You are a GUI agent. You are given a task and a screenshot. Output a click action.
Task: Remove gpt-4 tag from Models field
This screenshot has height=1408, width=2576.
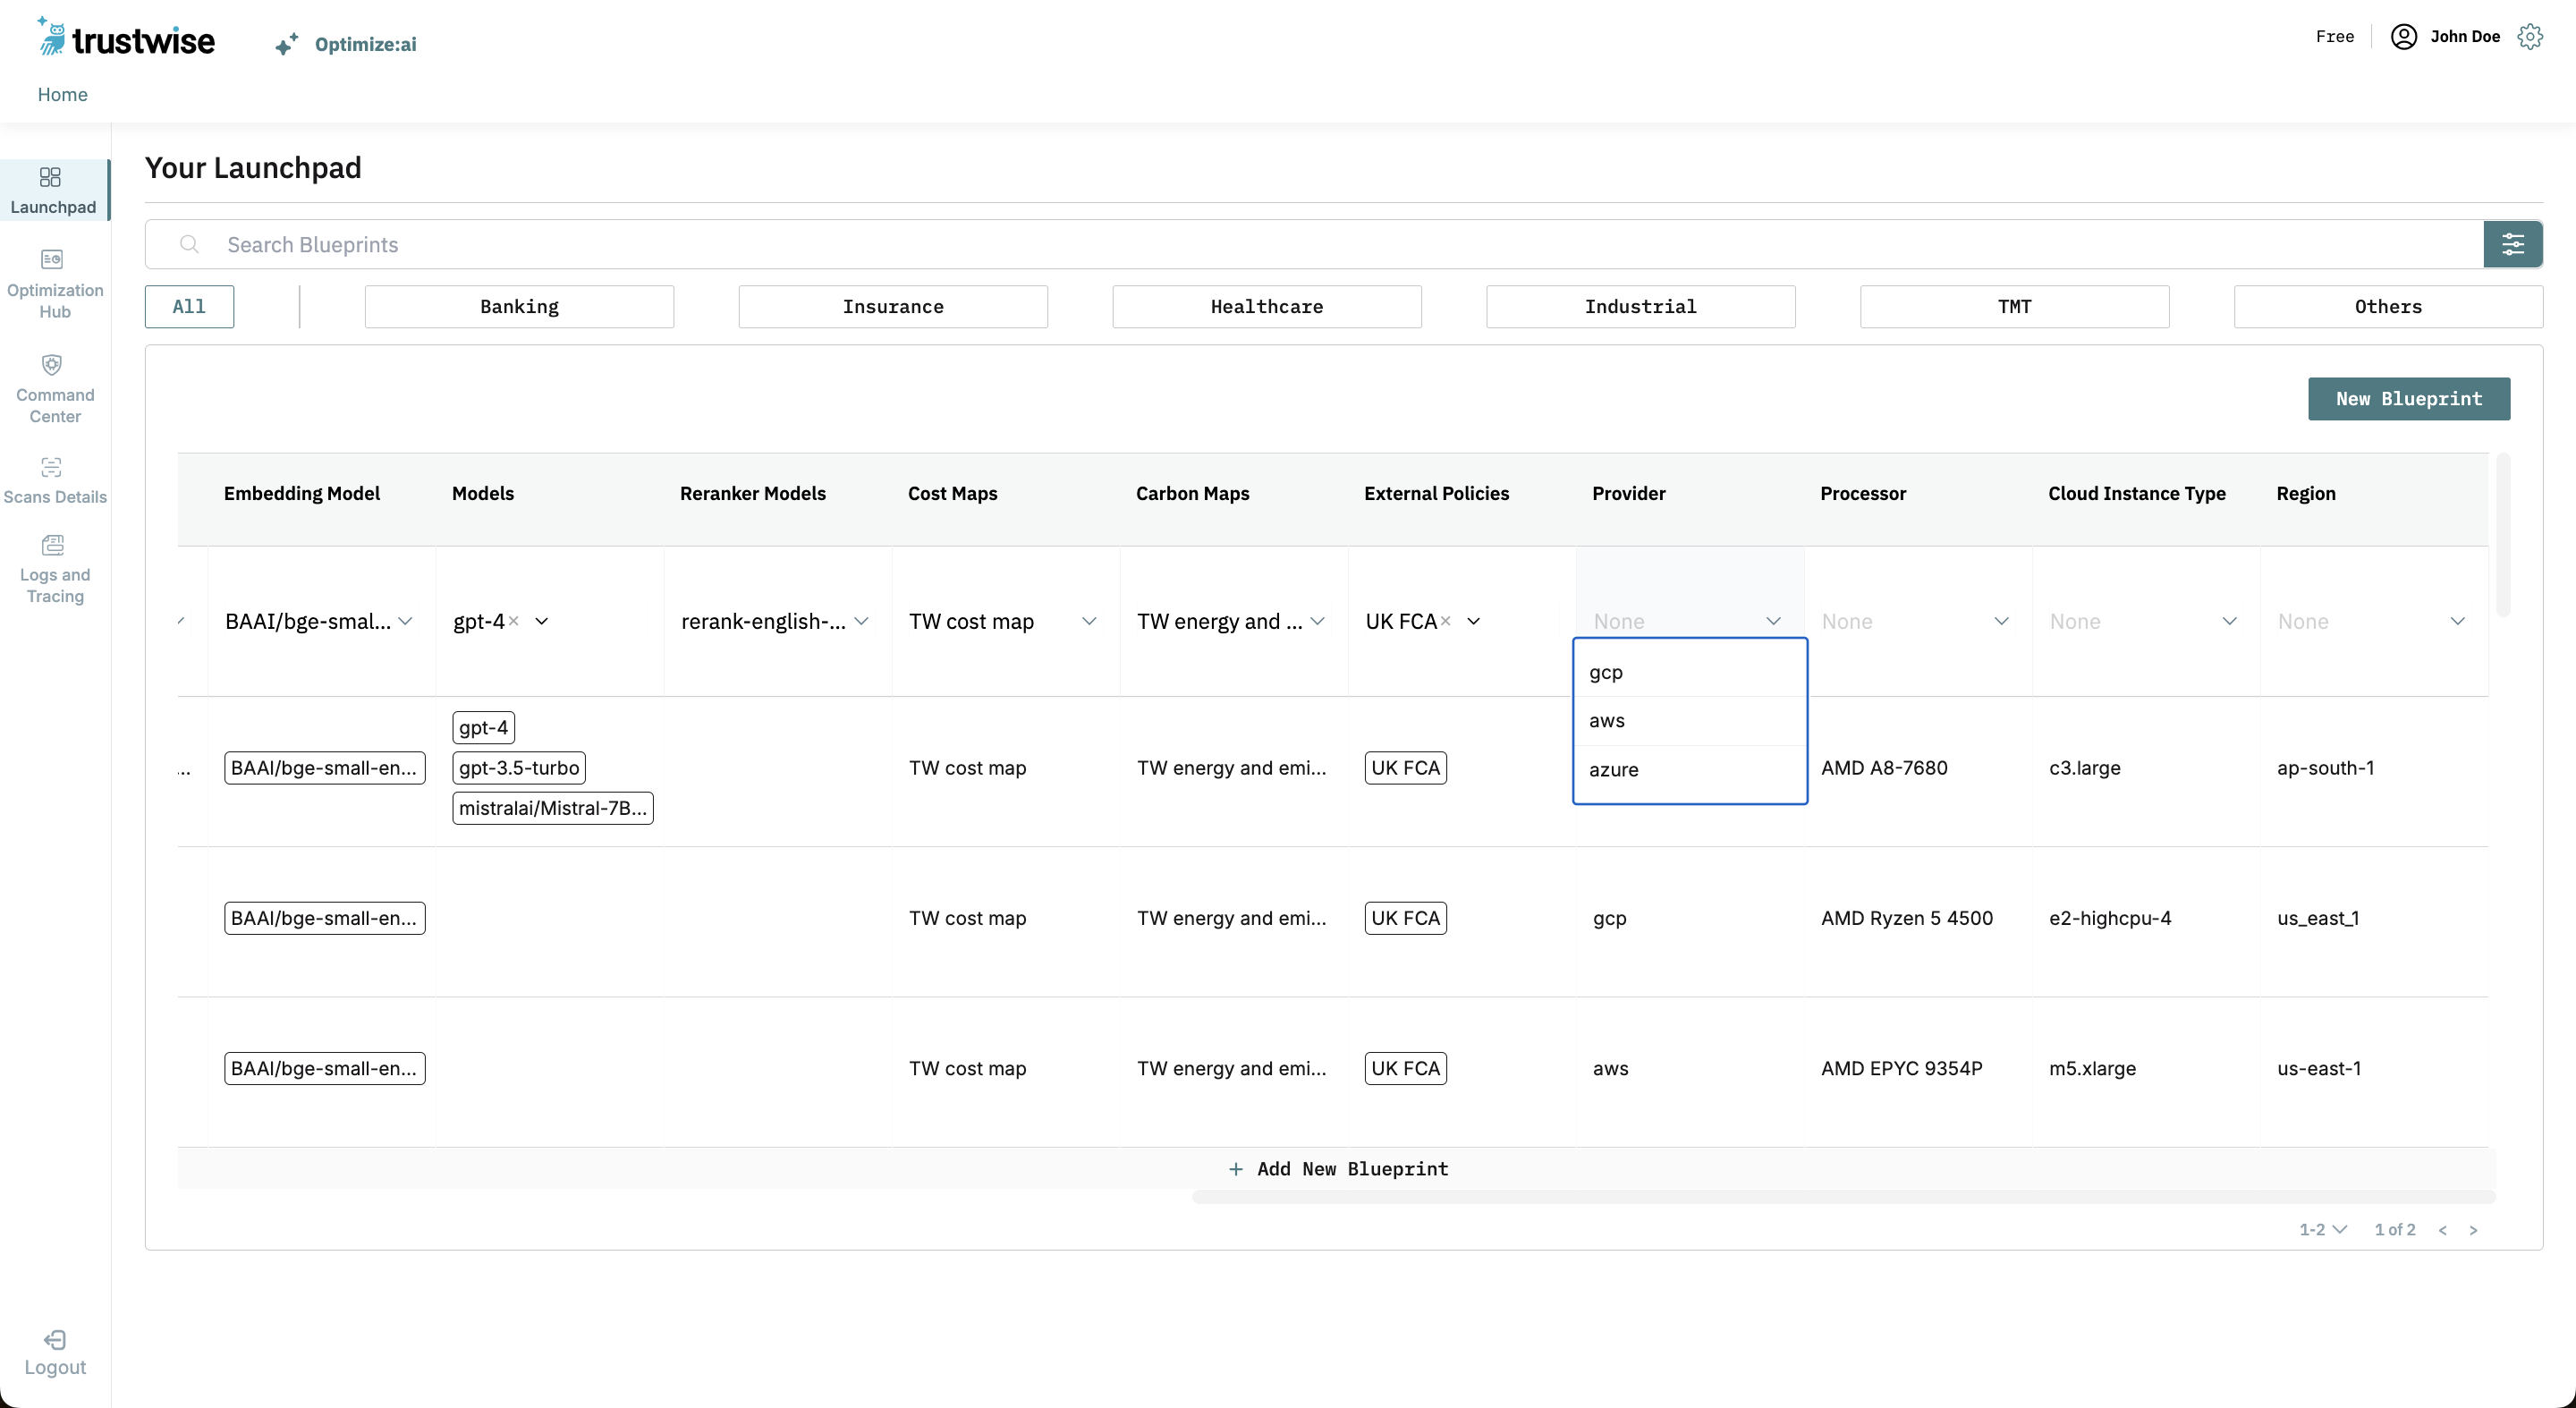point(514,621)
